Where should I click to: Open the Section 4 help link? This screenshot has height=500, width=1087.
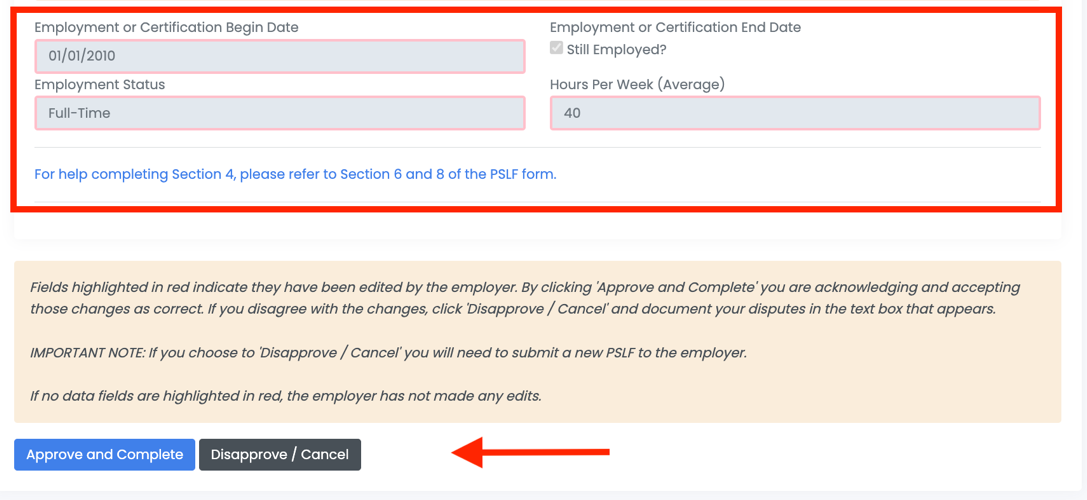(x=295, y=174)
